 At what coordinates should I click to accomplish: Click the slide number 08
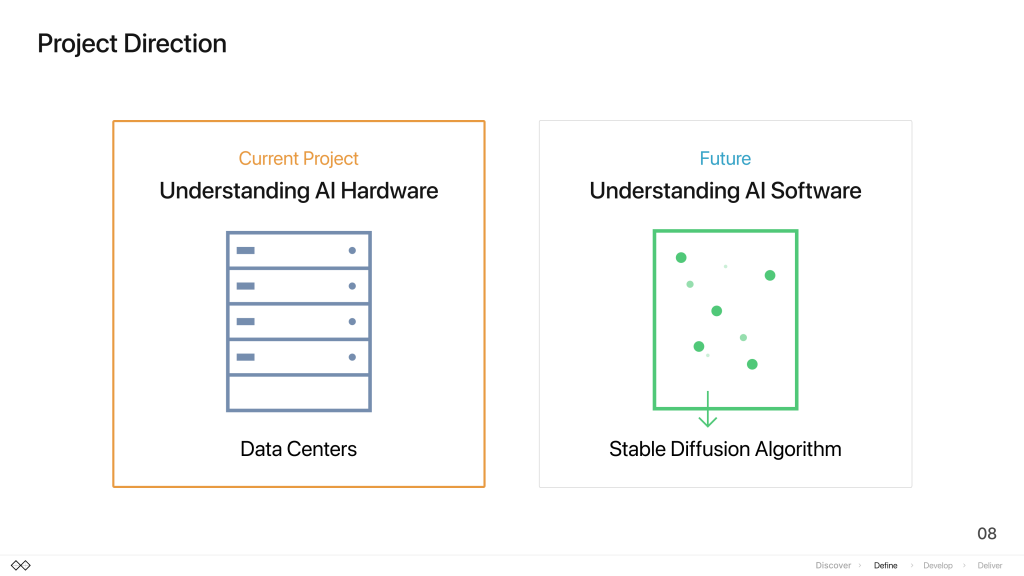[x=987, y=534]
